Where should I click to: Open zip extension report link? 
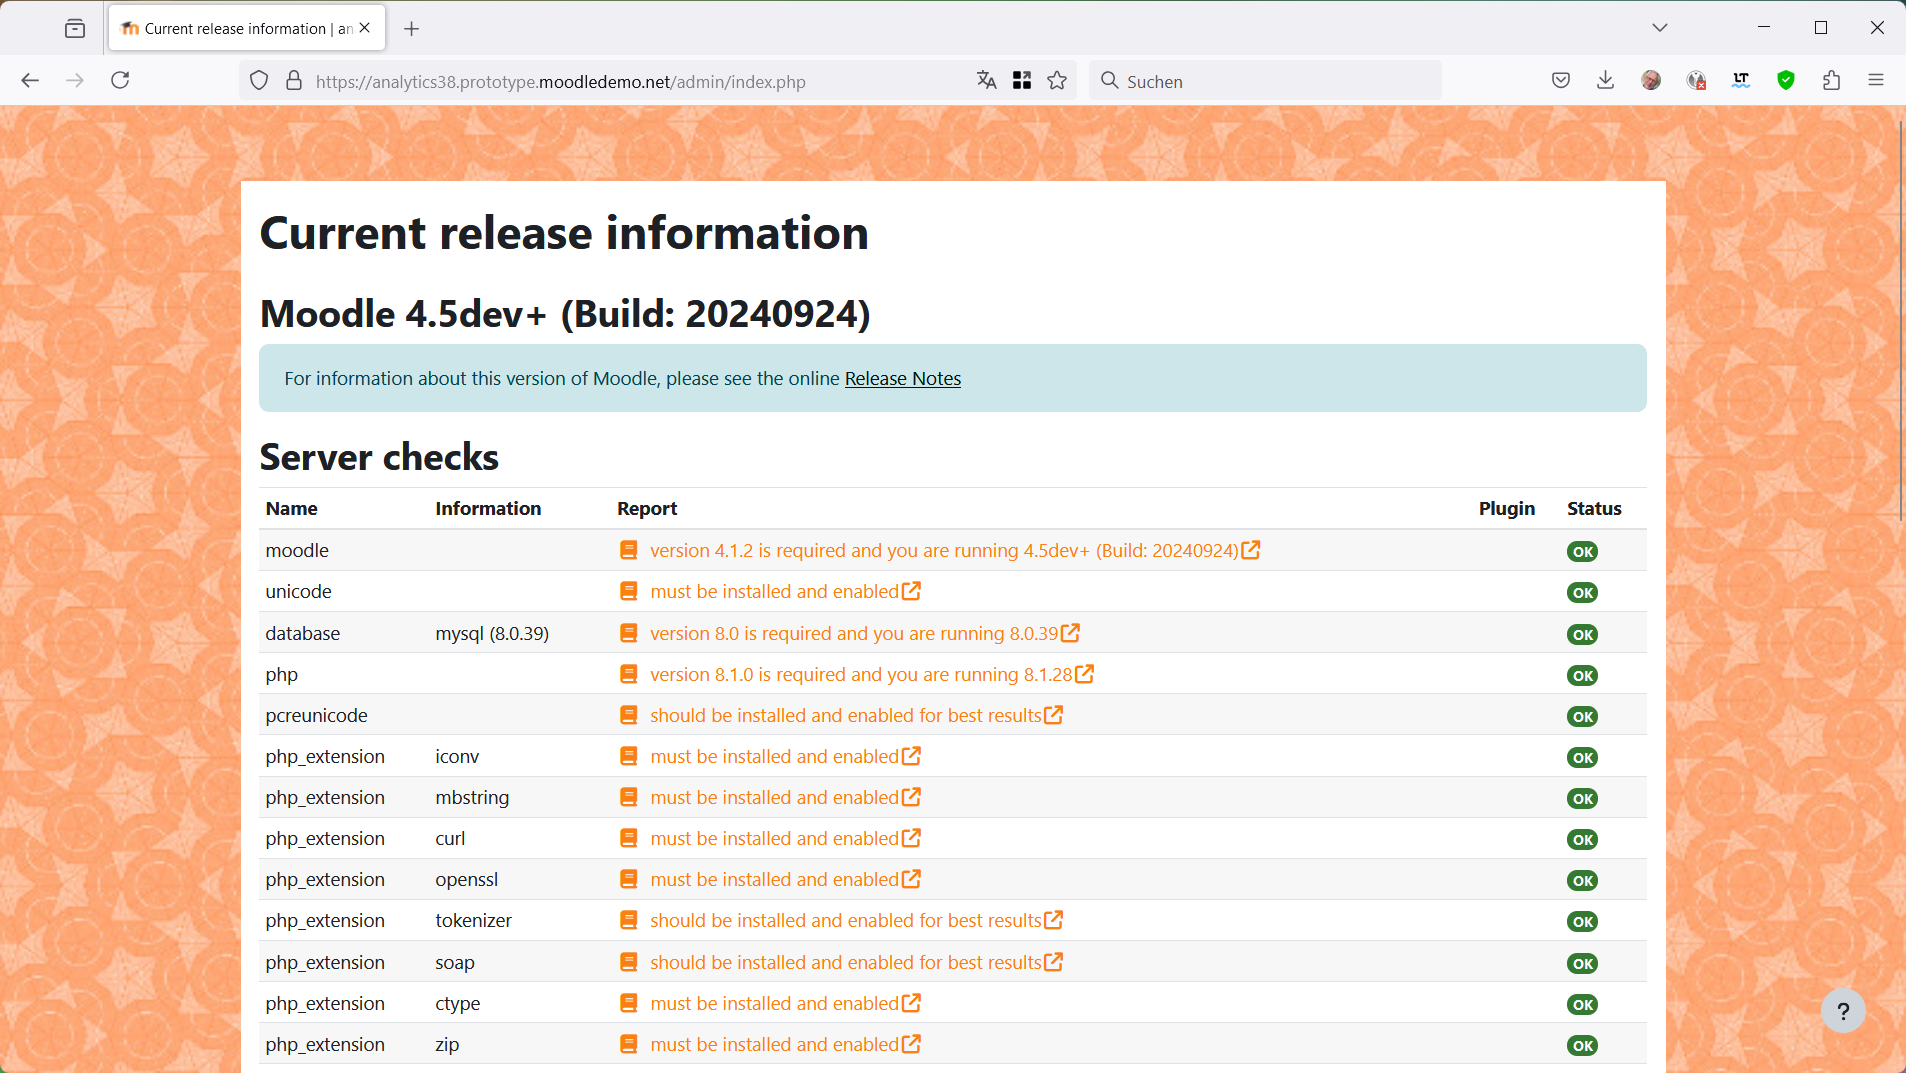tap(785, 1045)
